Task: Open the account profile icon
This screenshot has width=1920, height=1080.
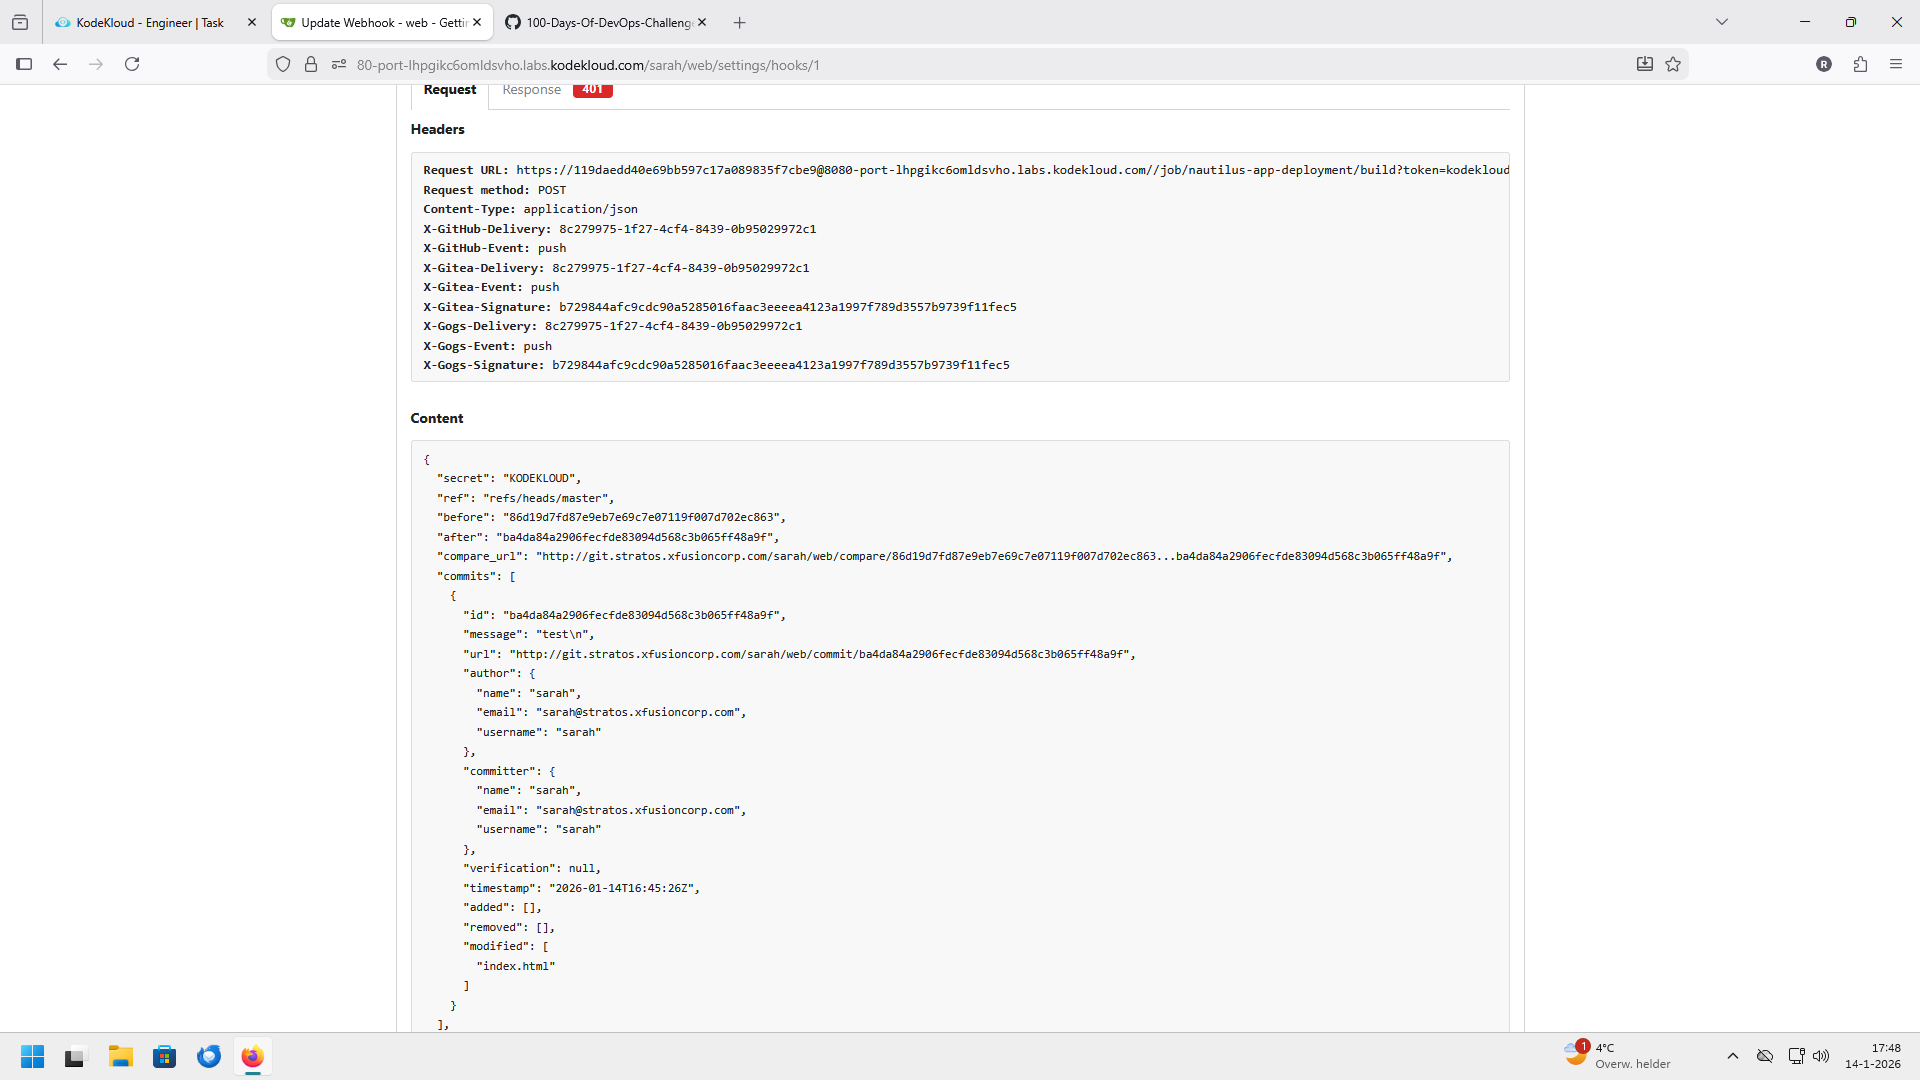Action: 1824,64
